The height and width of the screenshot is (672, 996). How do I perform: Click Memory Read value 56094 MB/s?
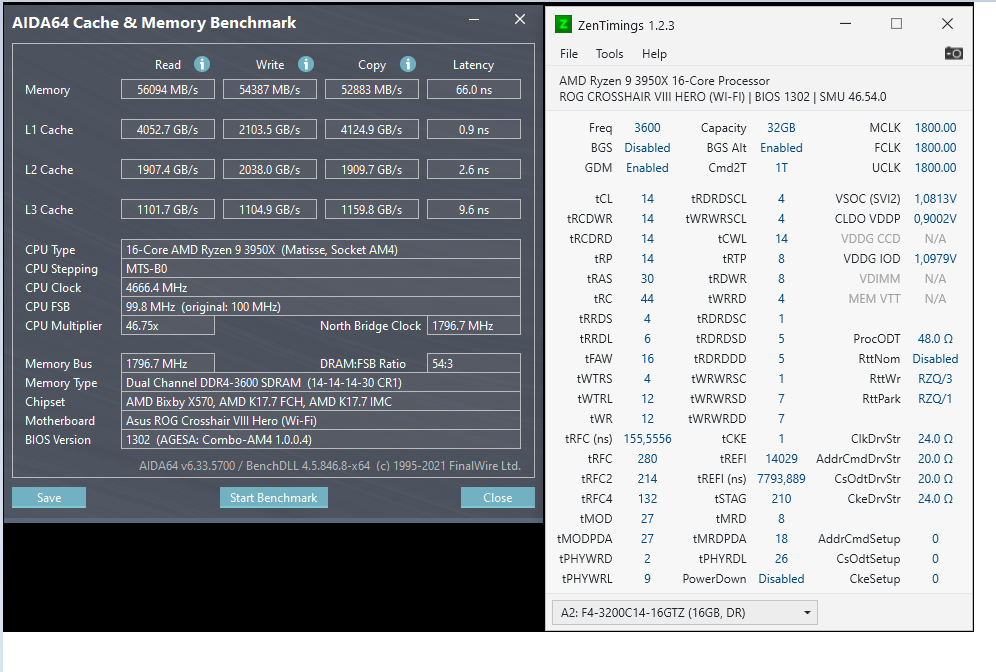168,90
